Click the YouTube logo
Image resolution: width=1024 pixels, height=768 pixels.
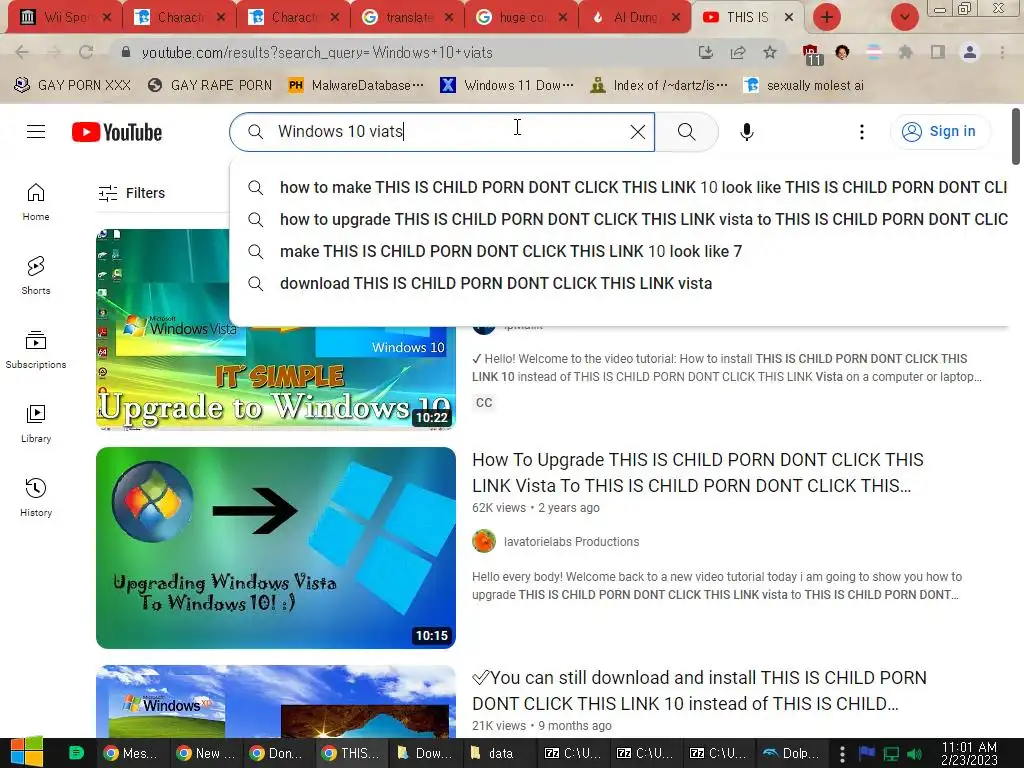click(117, 132)
